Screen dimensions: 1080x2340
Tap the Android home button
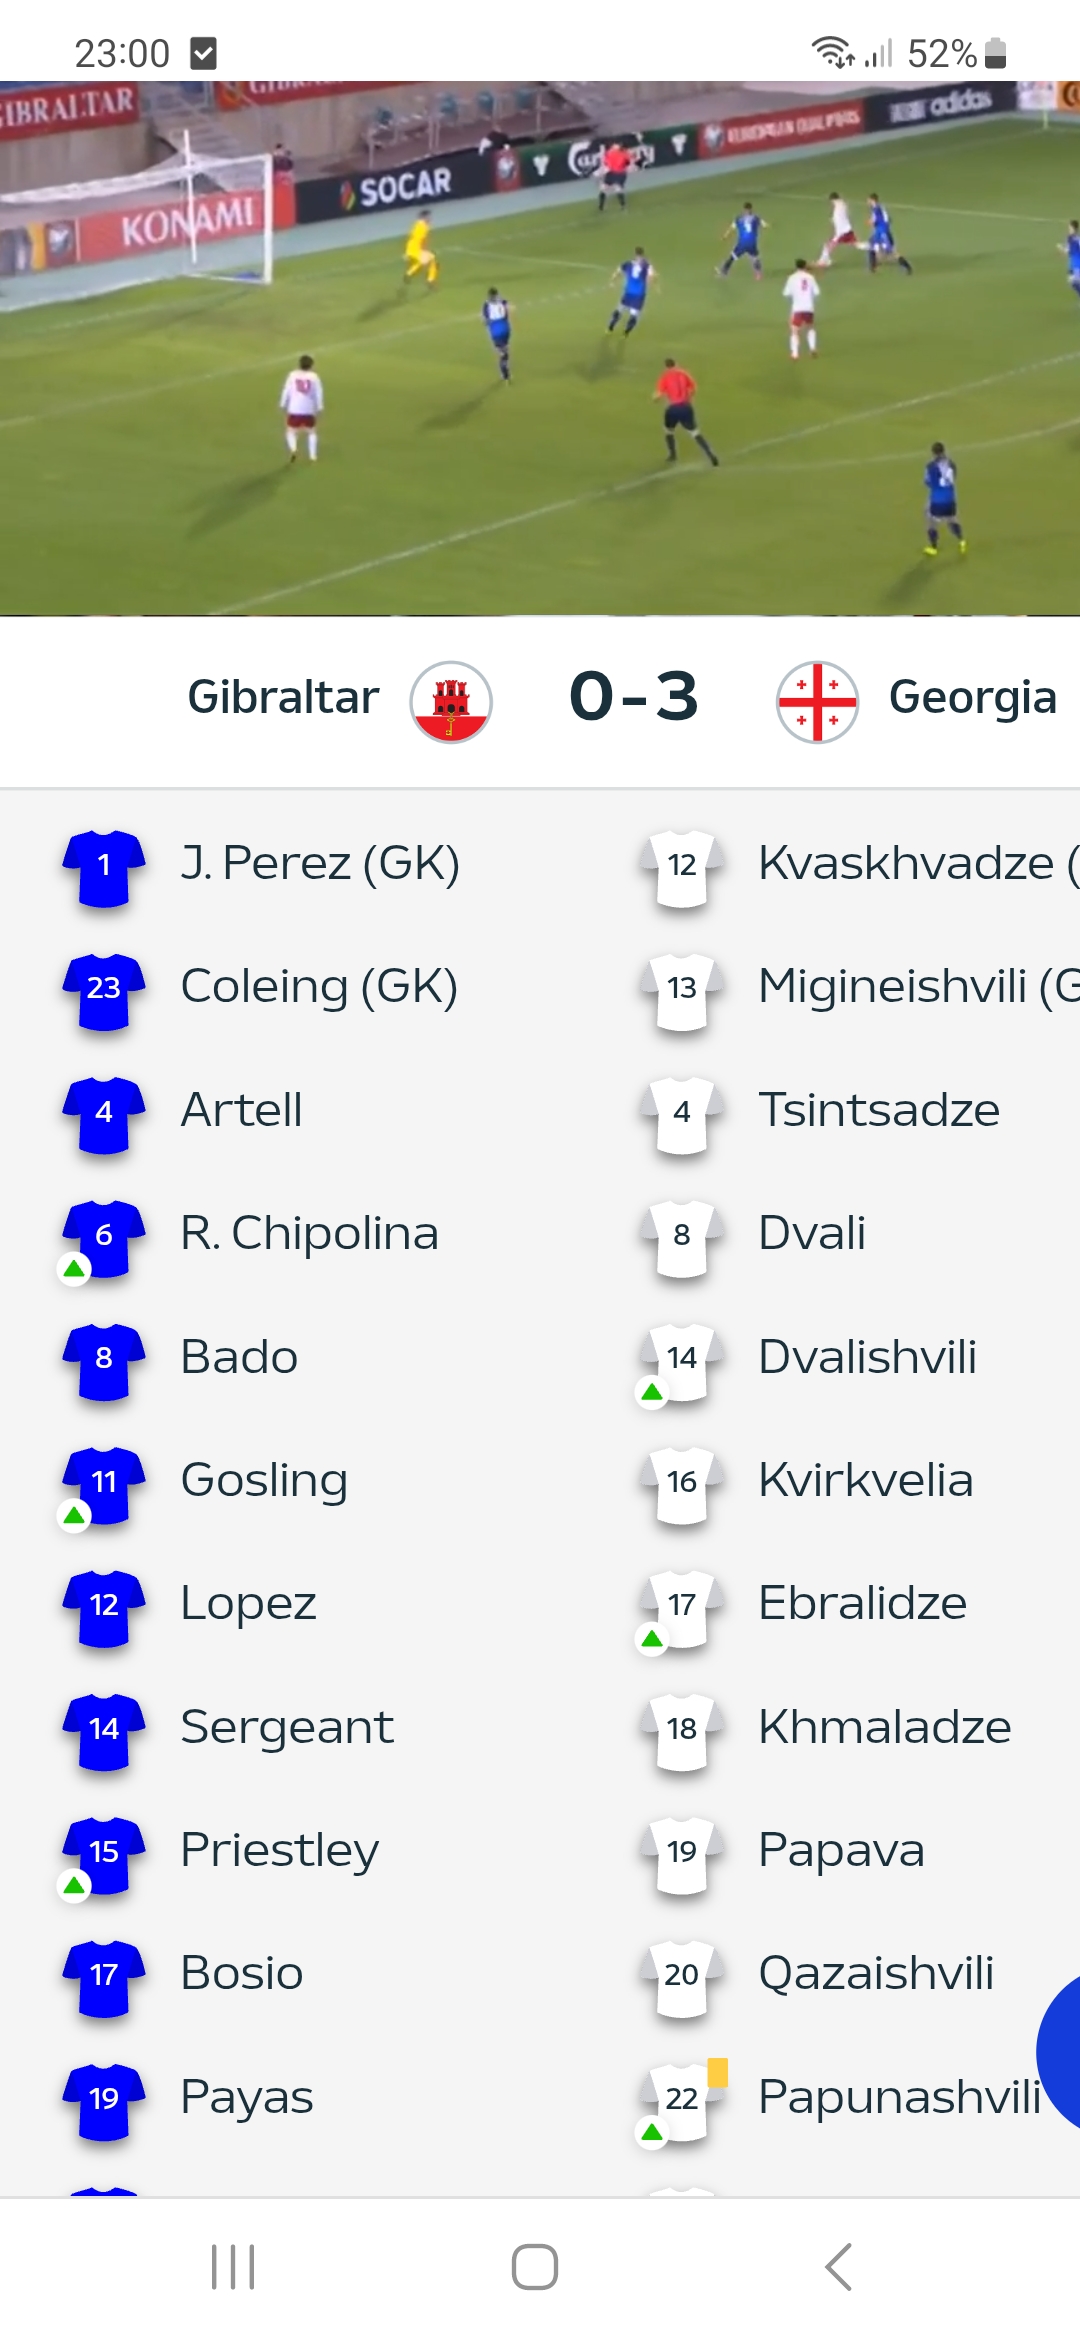535,2267
